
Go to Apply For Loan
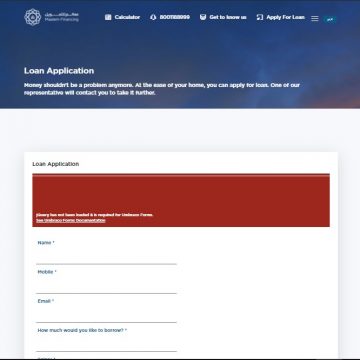[285, 17]
